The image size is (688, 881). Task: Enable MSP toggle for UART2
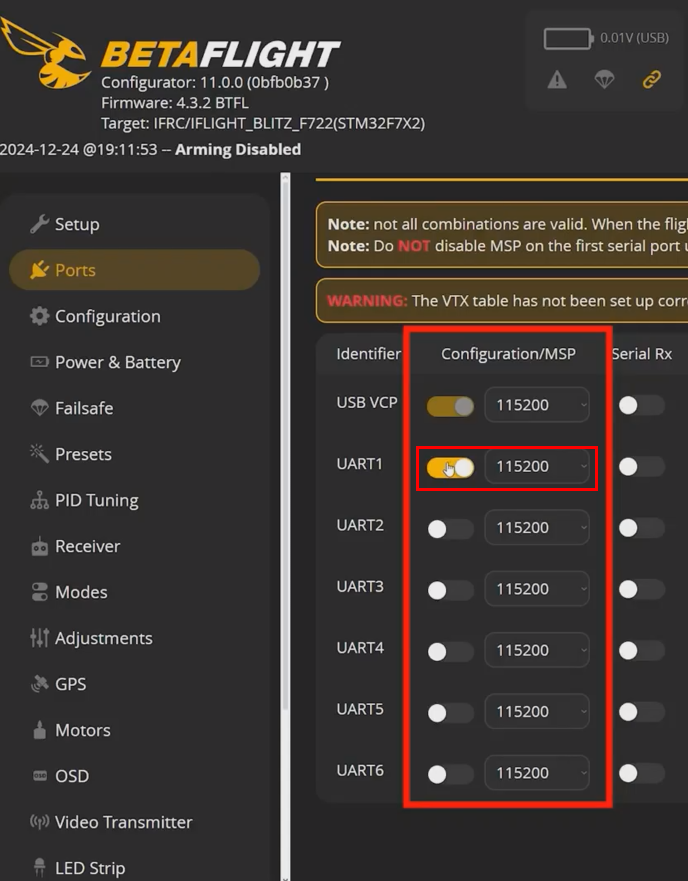pos(450,529)
